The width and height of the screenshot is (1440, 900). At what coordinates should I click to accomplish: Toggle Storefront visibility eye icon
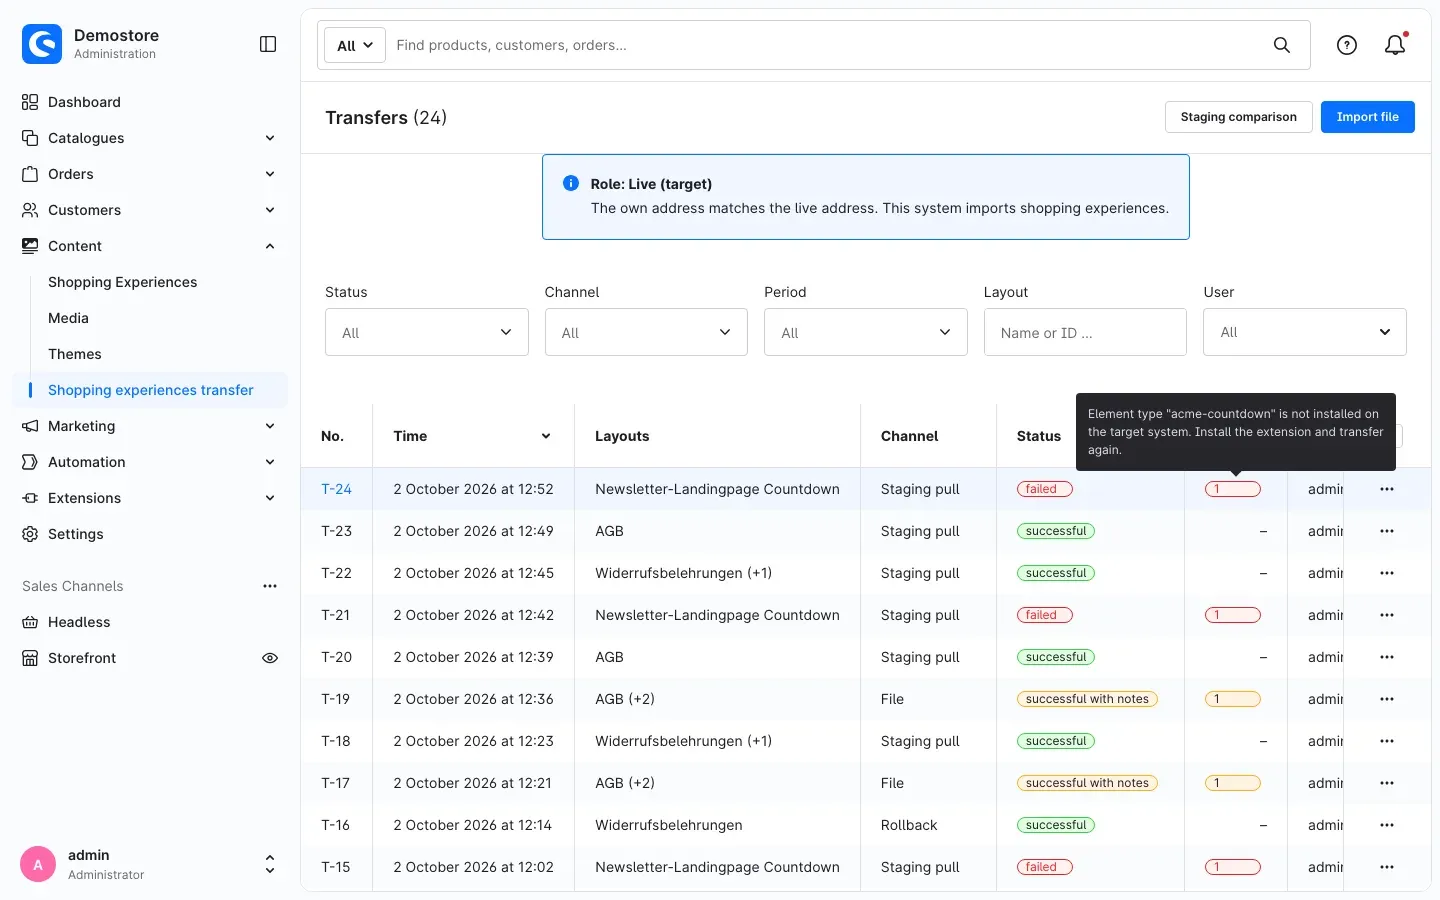coord(270,658)
